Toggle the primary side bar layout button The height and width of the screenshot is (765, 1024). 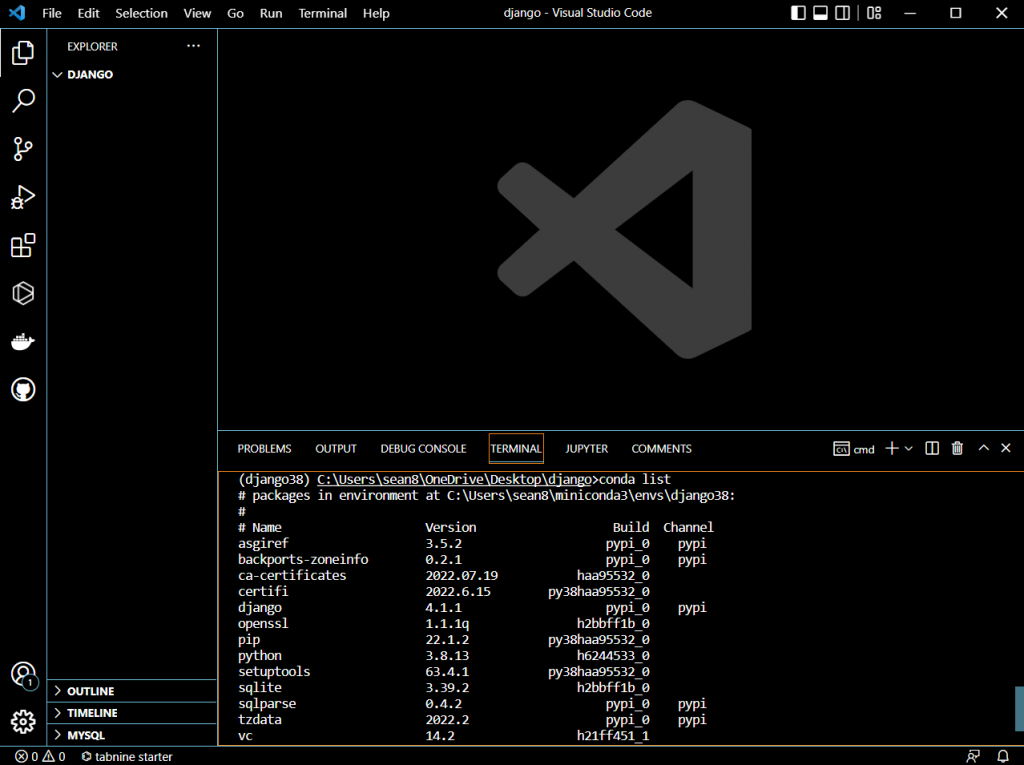[798, 13]
